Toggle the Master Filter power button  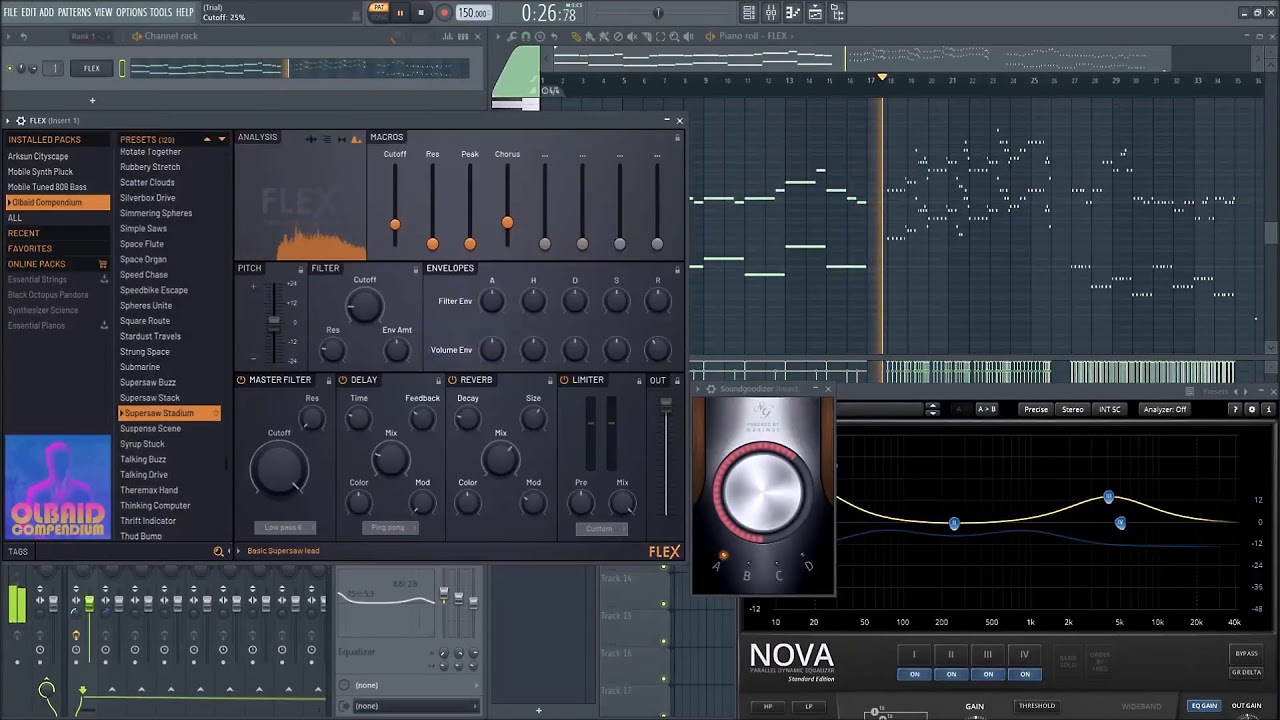(x=242, y=380)
